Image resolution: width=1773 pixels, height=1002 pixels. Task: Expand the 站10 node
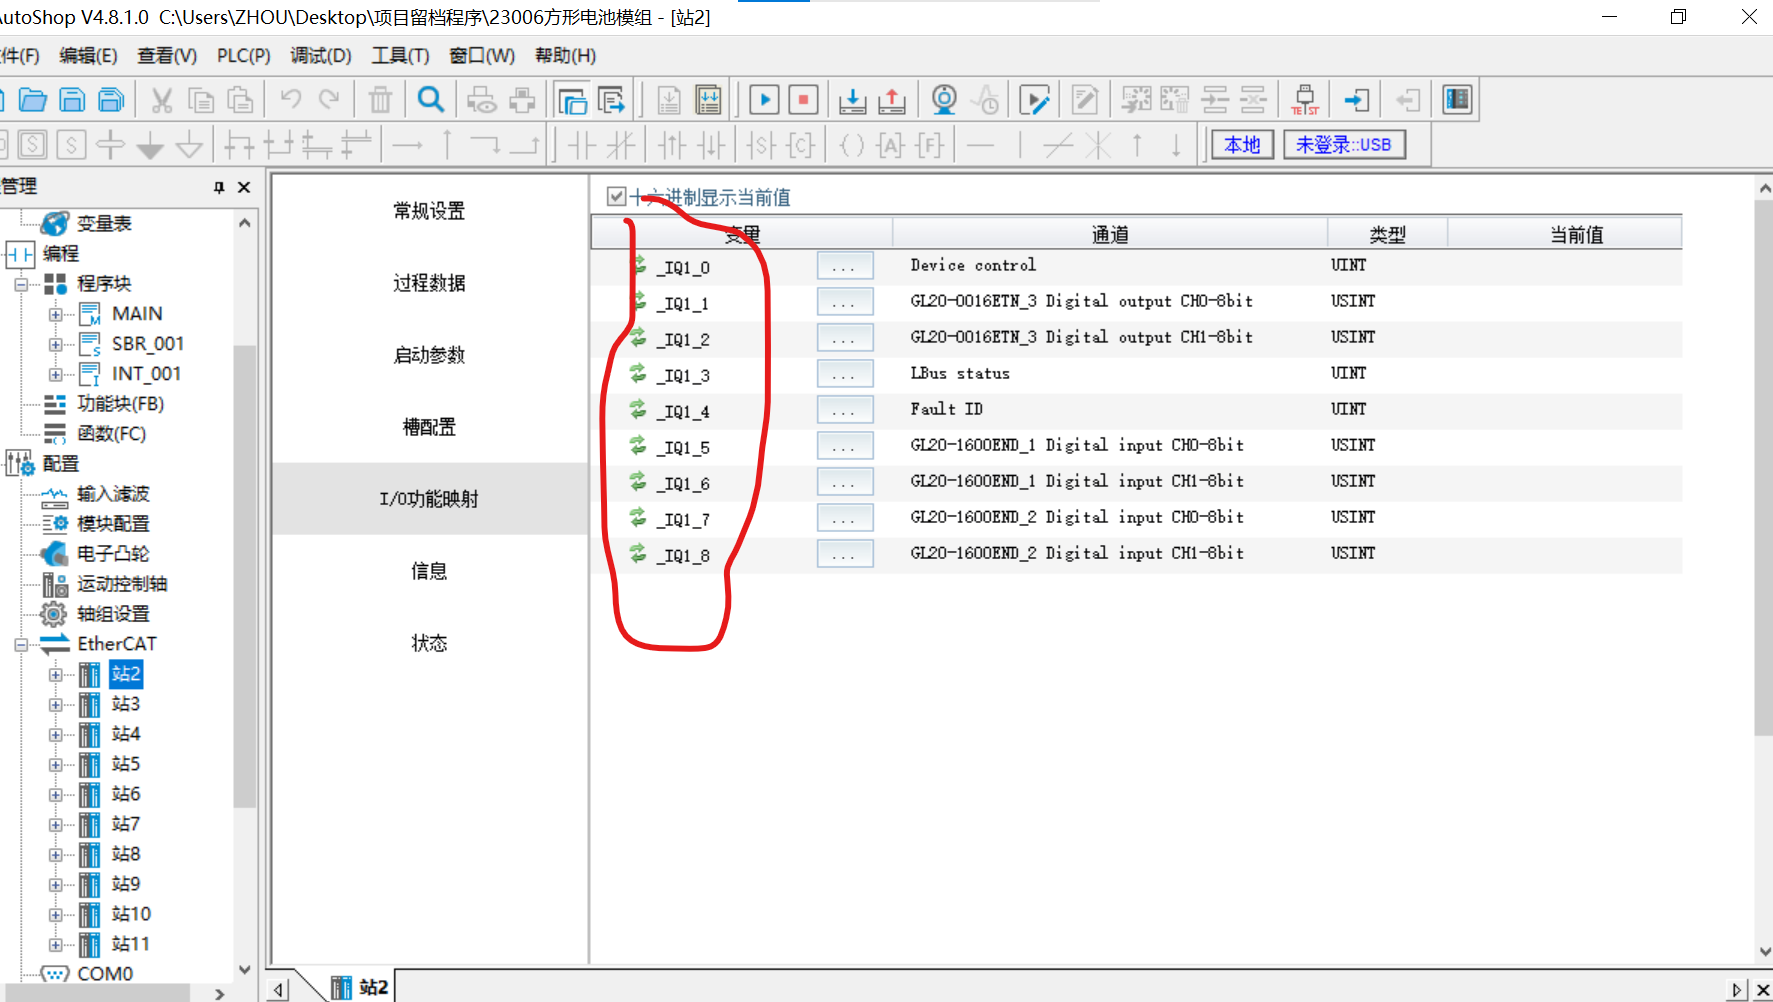tap(55, 915)
